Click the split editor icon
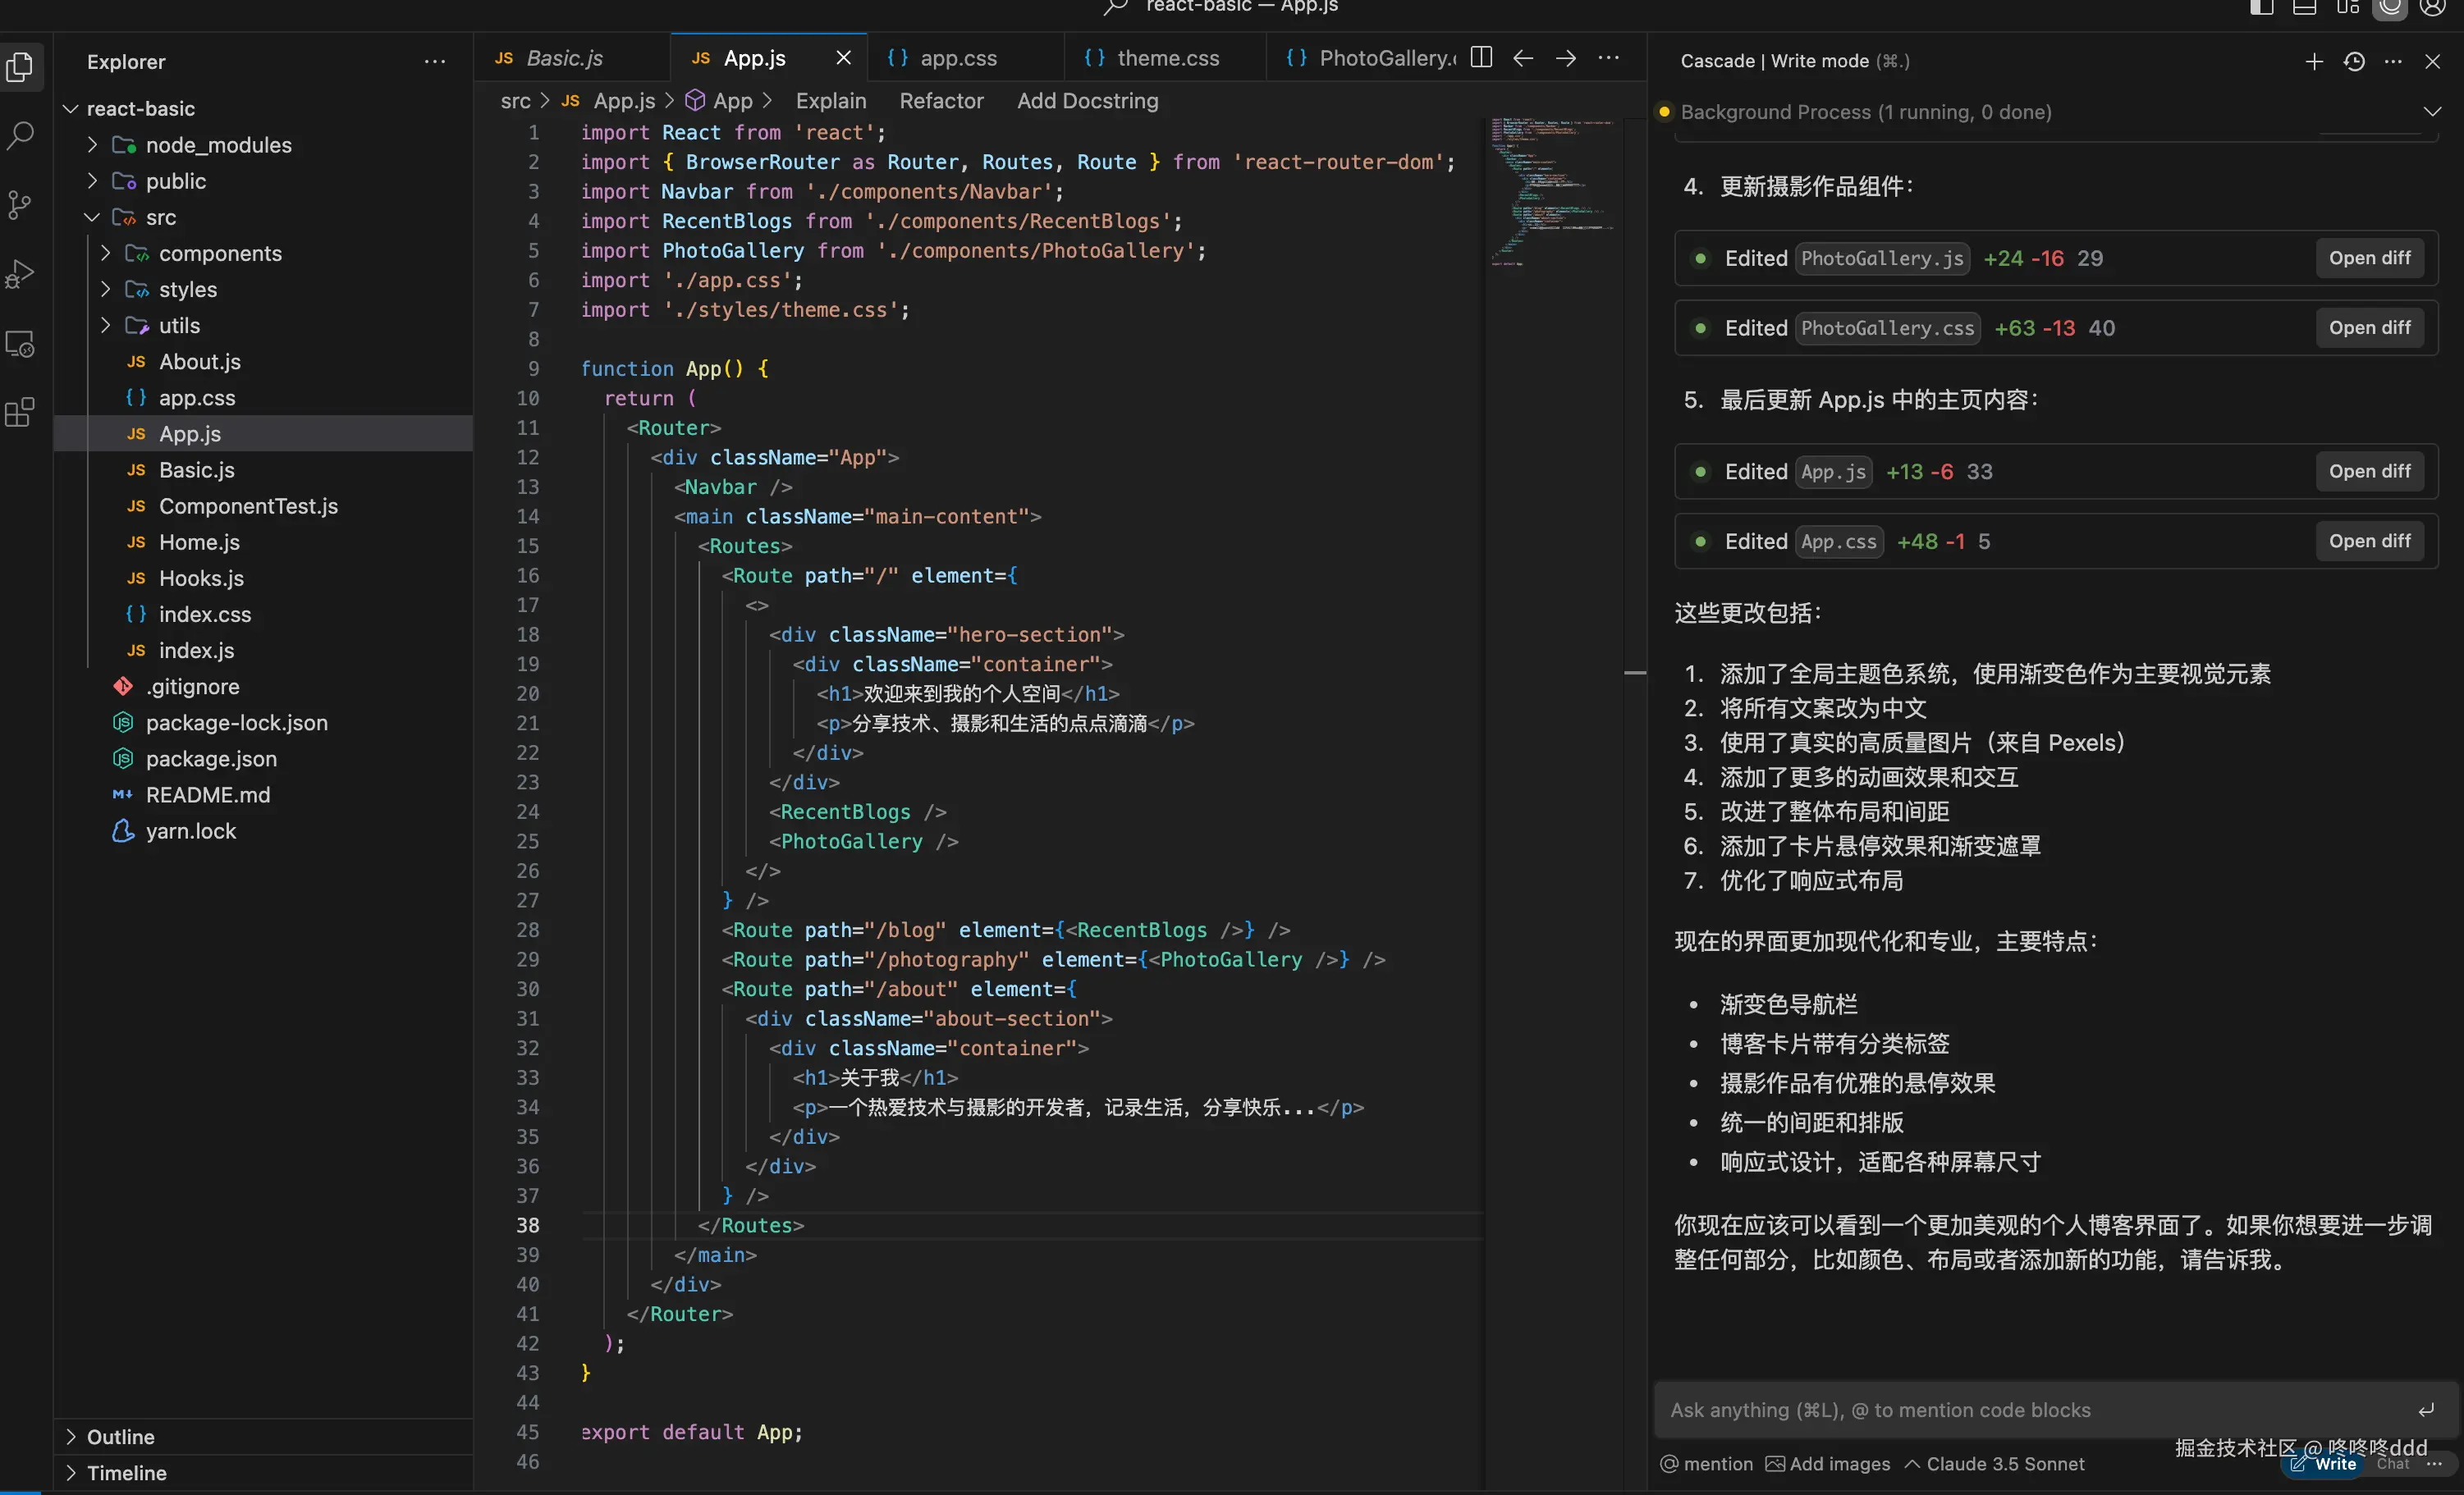This screenshot has height=1495, width=2464. click(1481, 58)
